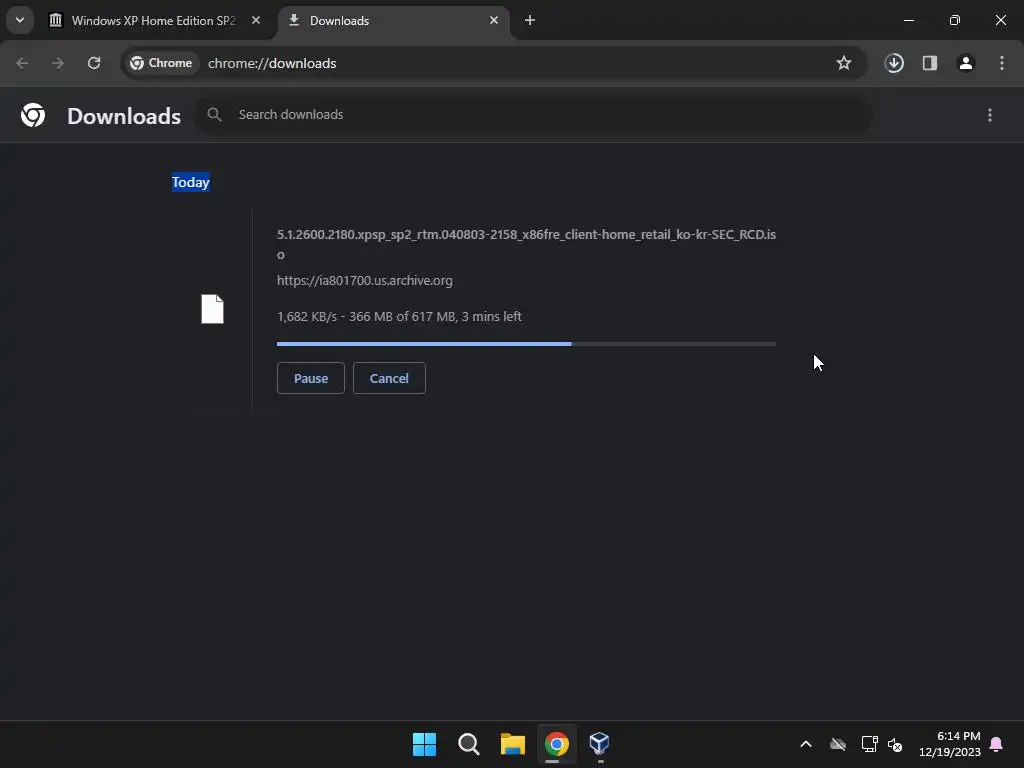Cancel the ISO download

point(389,378)
